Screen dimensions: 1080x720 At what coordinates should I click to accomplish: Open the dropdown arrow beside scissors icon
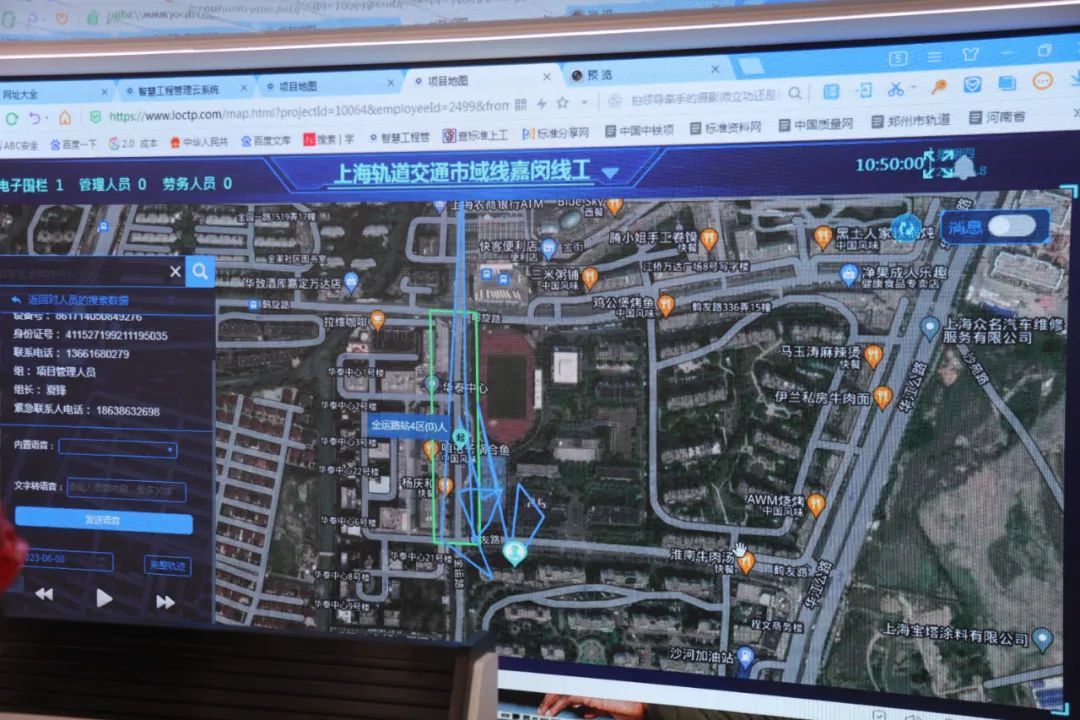913,88
